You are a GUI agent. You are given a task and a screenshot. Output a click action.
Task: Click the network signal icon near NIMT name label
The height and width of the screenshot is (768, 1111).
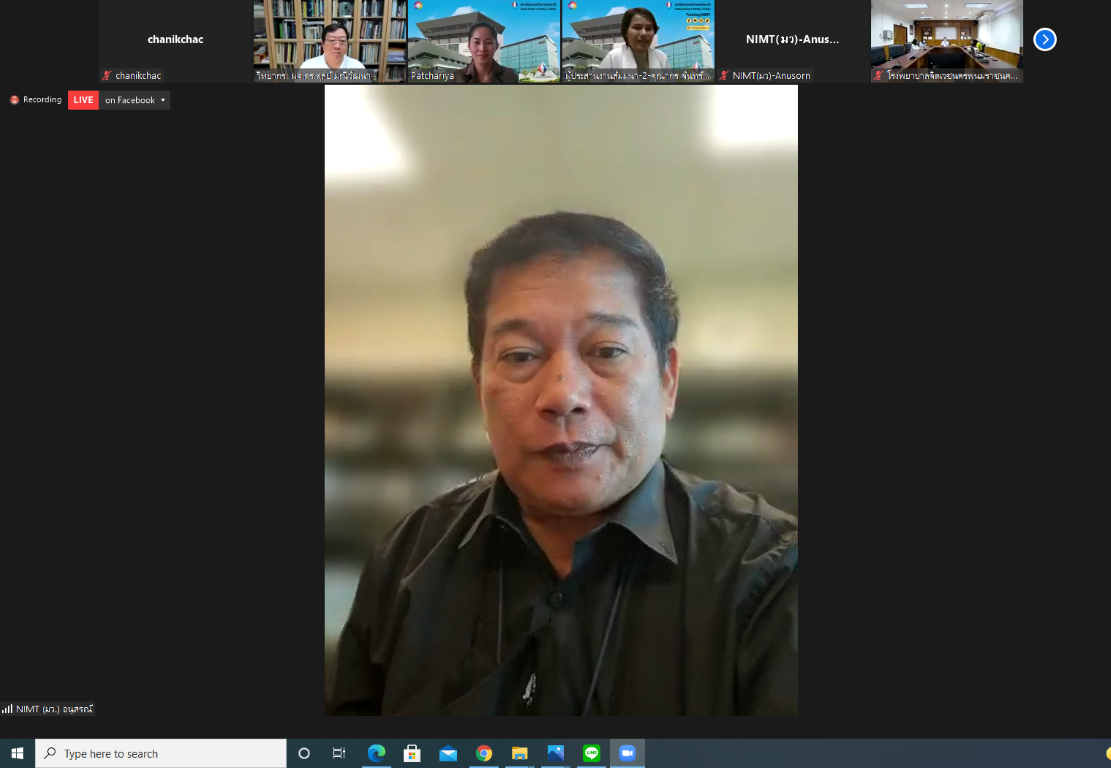pos(7,708)
